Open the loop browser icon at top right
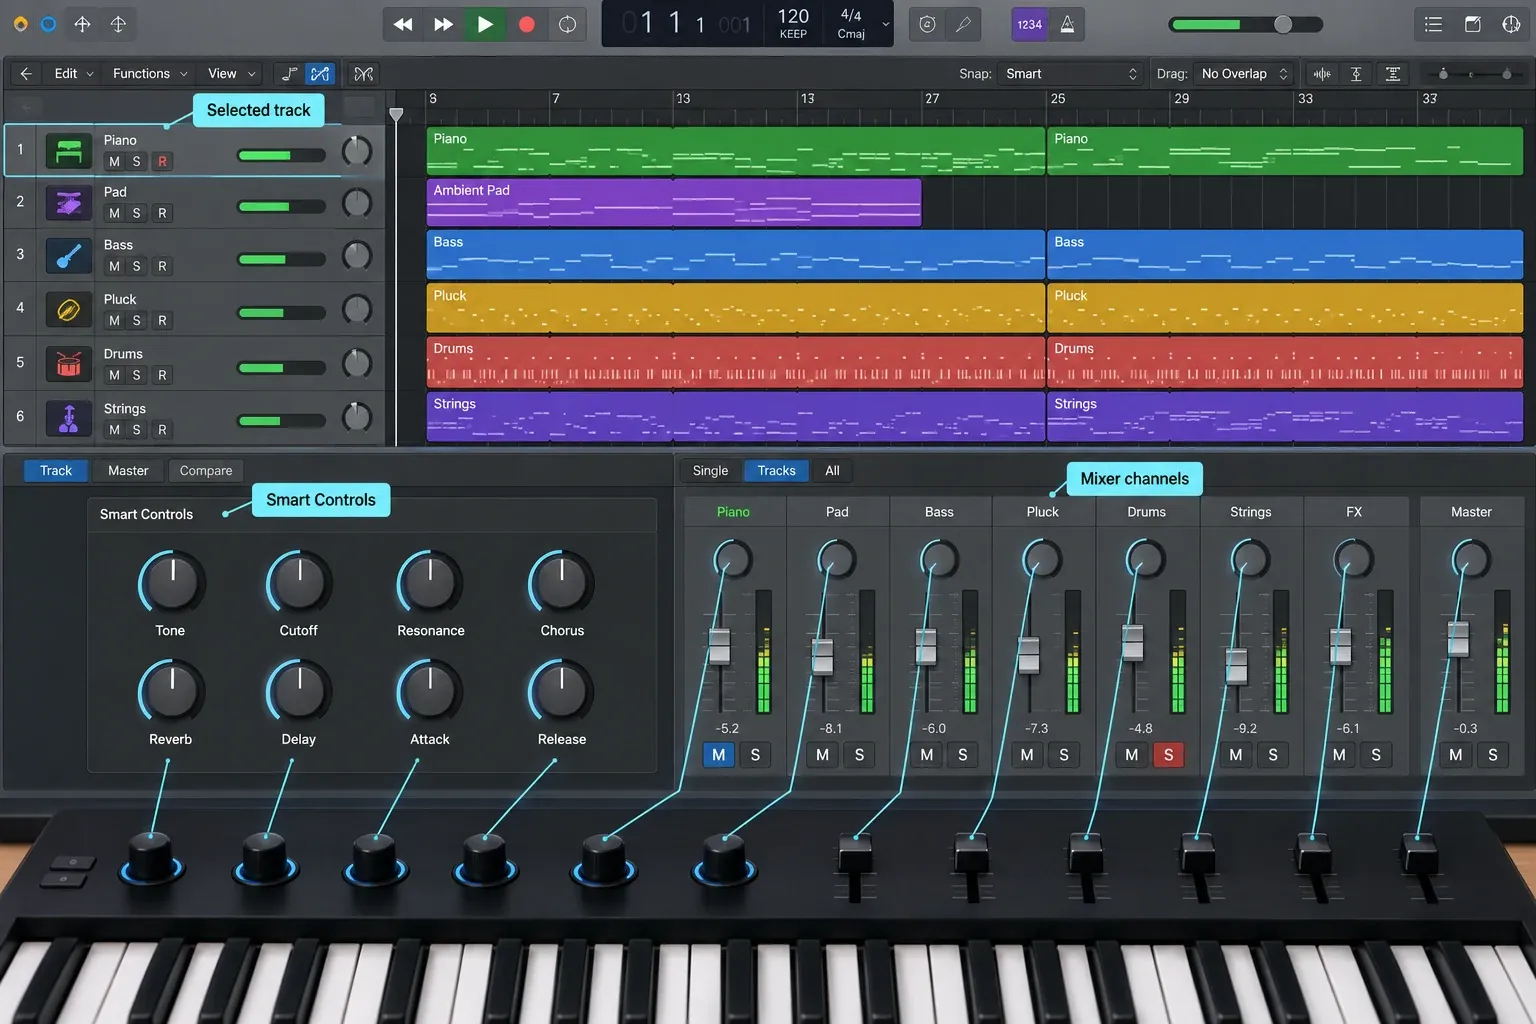This screenshot has width=1536, height=1024. [x=1511, y=24]
